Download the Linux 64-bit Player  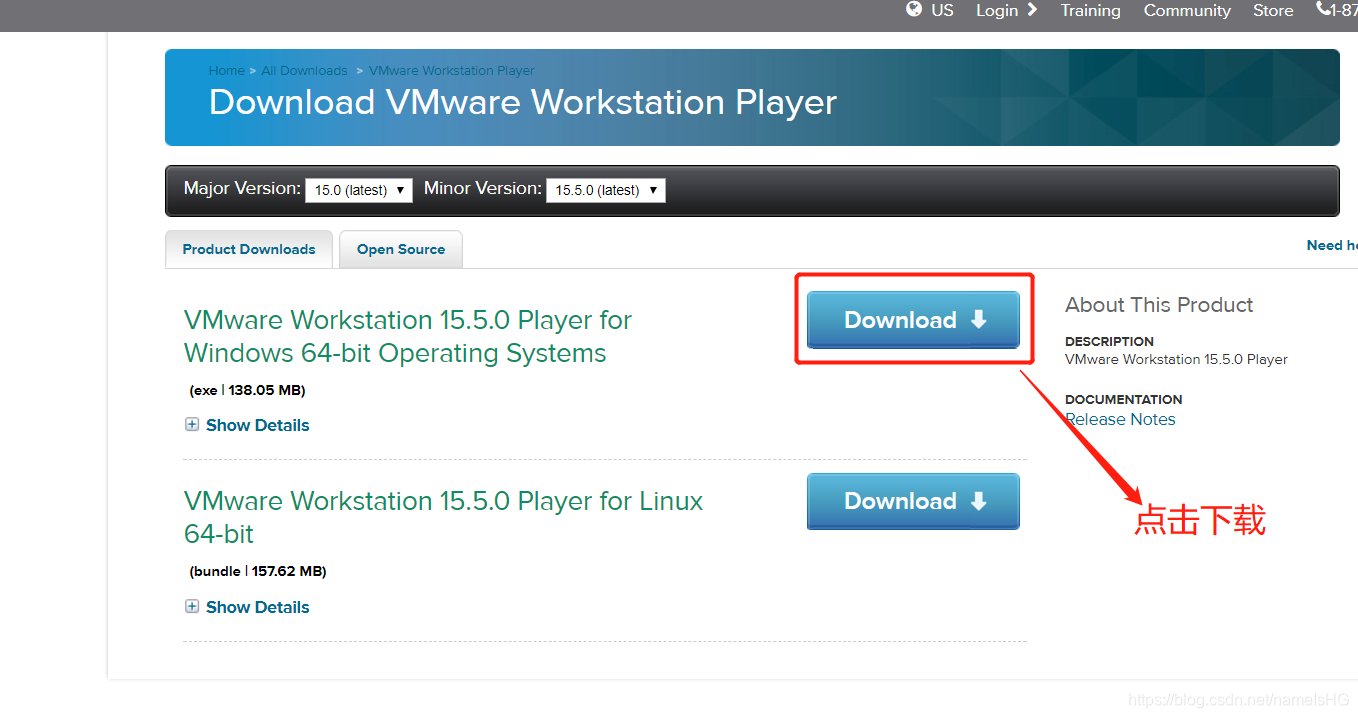click(913, 501)
